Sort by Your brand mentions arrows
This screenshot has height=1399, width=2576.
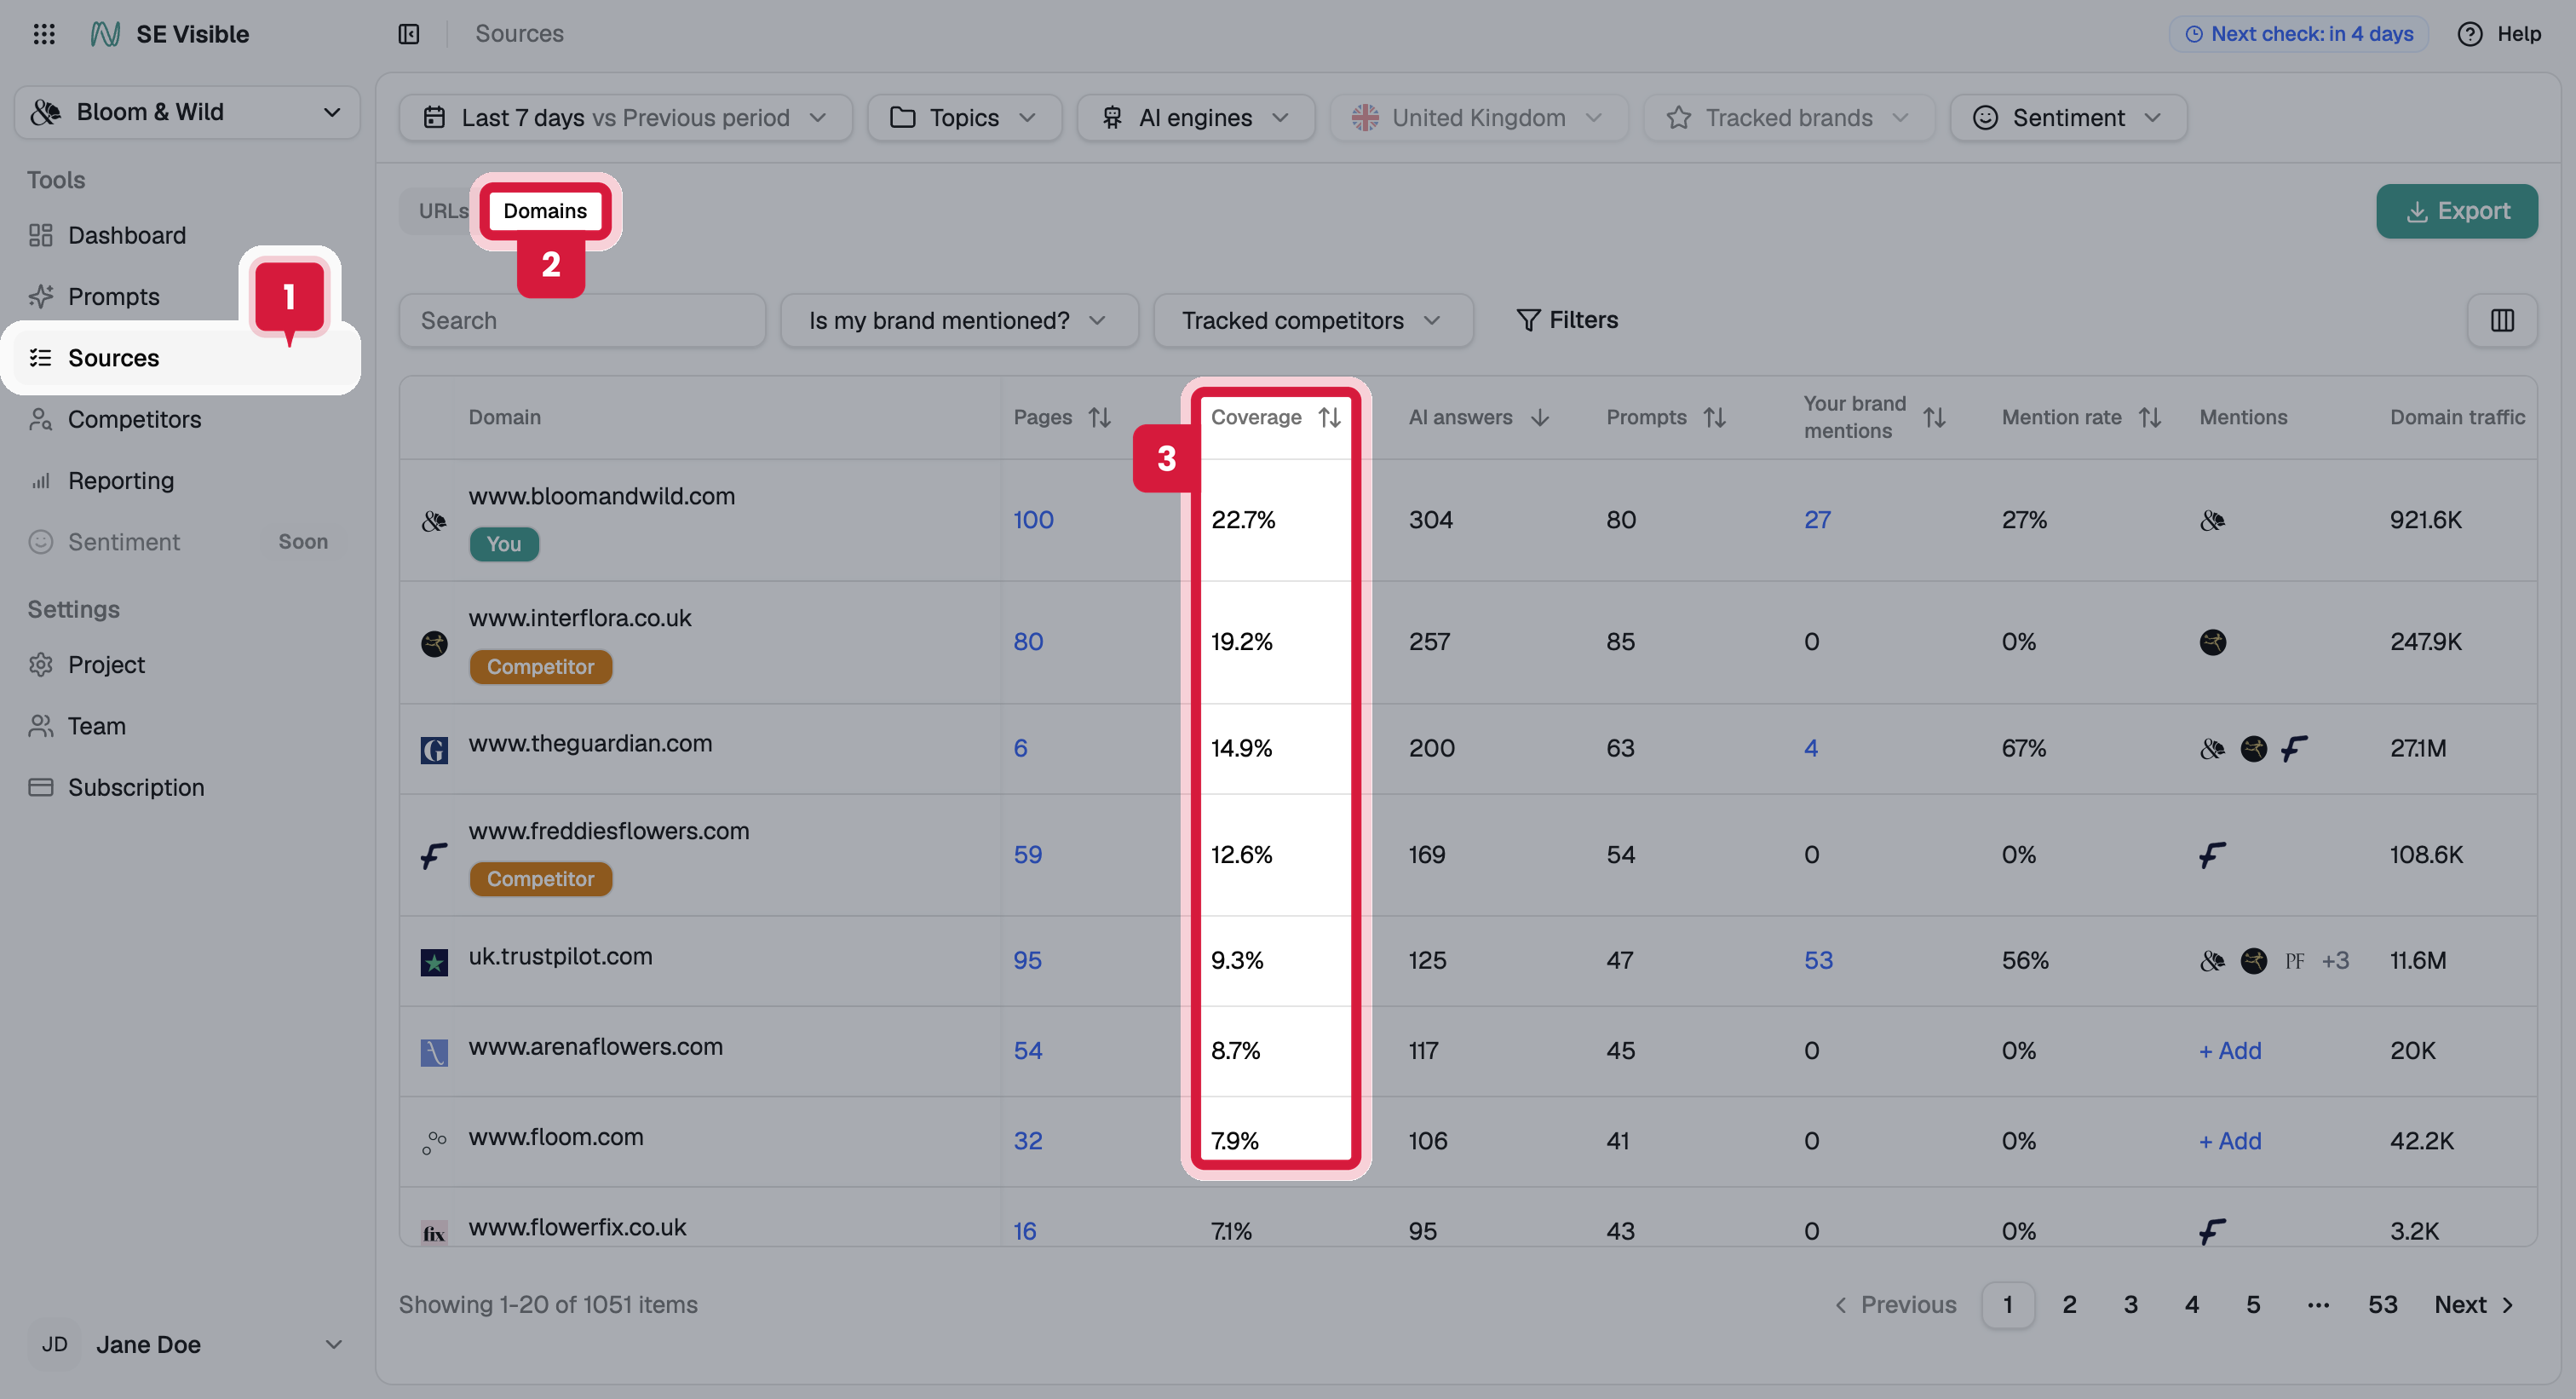(1934, 417)
